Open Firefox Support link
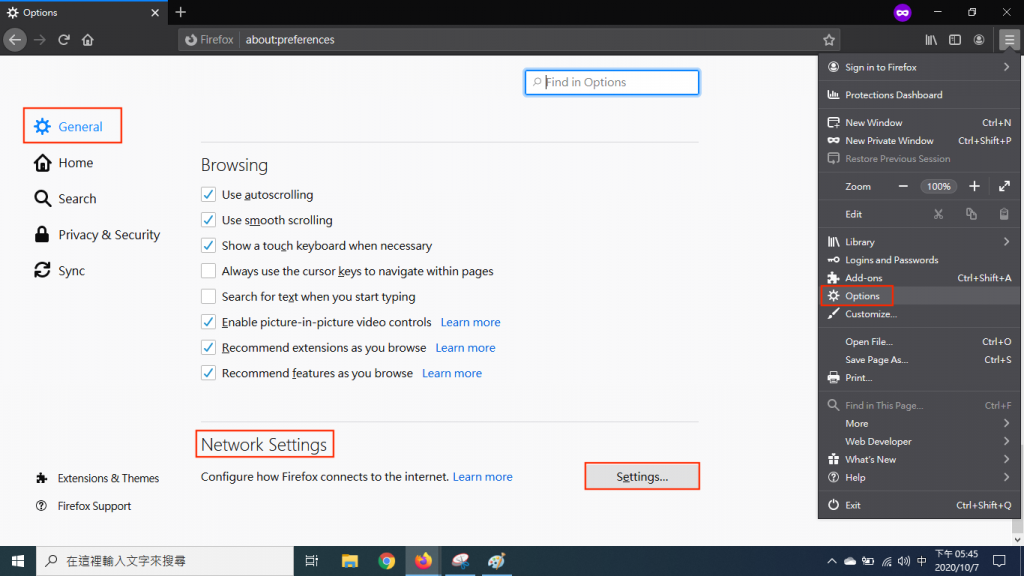Screen dimensions: 1024x576 pos(84,506)
